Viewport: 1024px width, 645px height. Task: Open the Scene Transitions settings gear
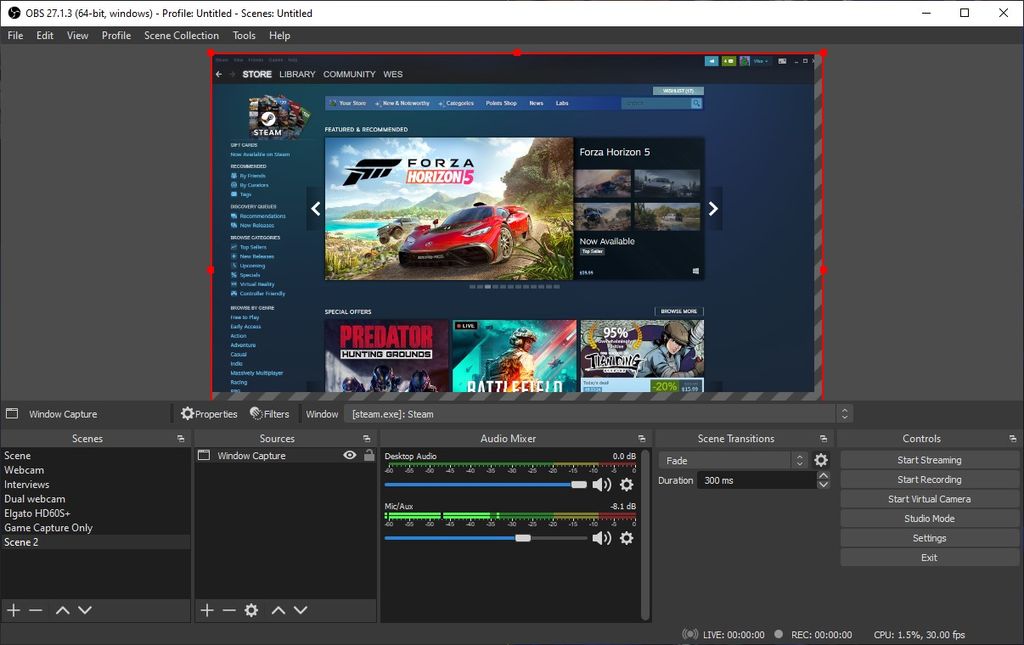pos(821,459)
